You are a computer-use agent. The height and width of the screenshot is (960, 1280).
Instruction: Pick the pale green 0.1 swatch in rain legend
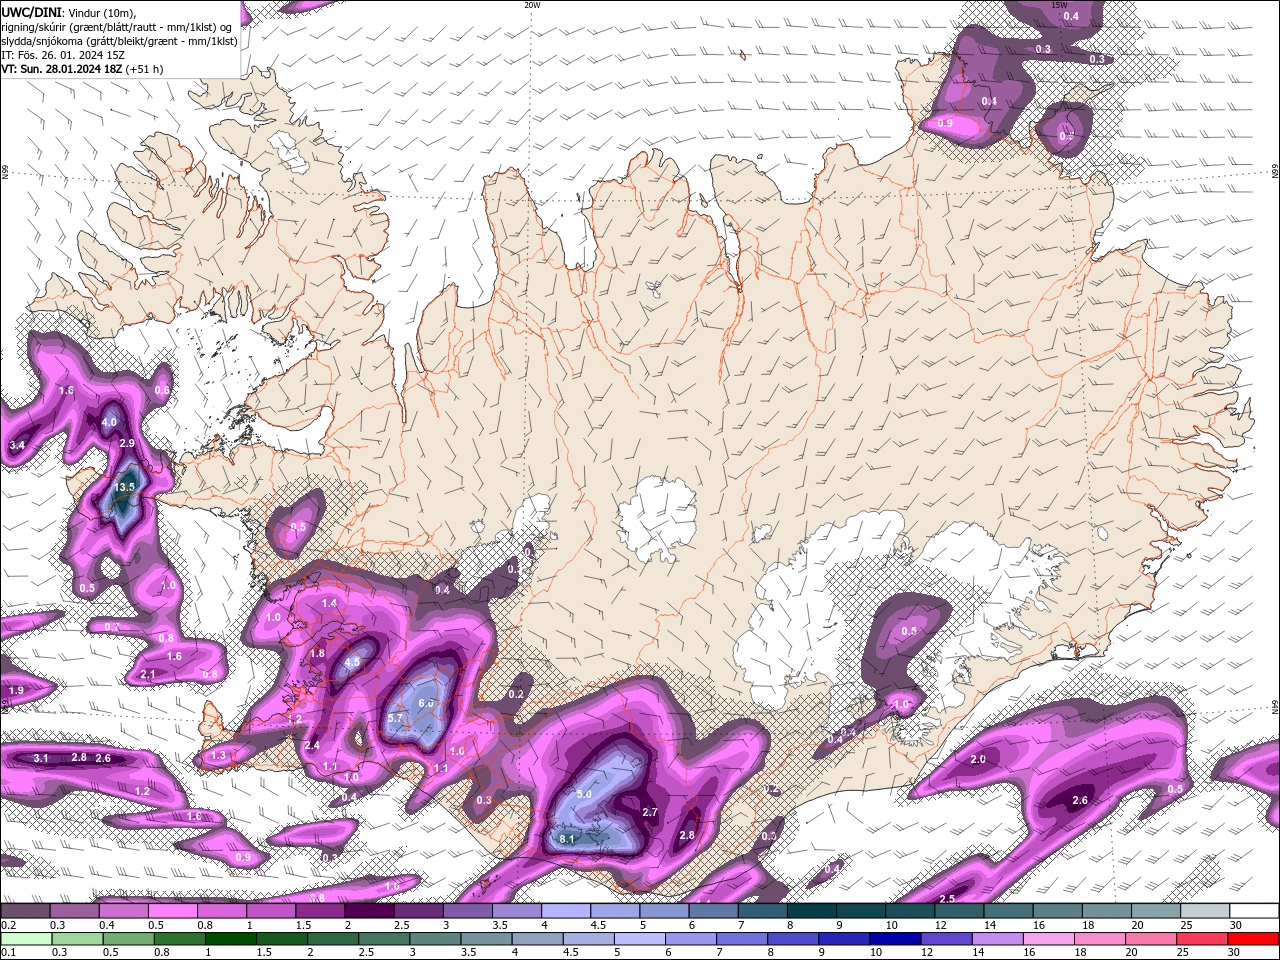26,939
